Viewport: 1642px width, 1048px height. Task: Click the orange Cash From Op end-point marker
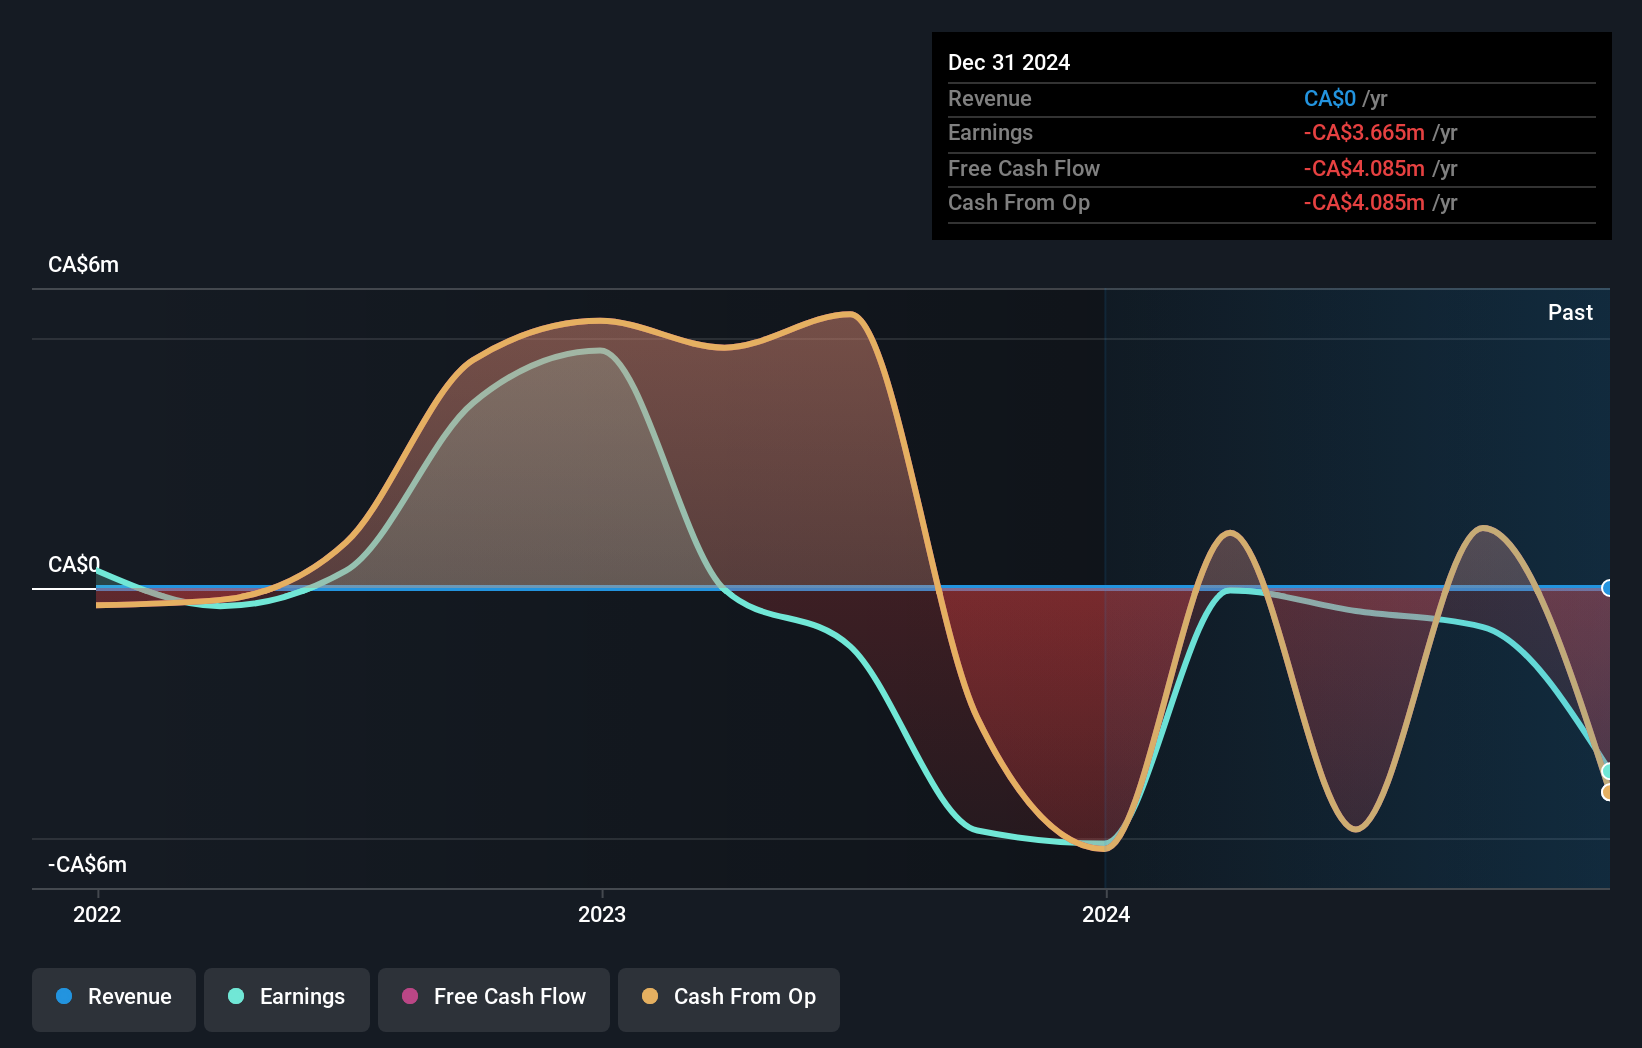coord(1607,792)
